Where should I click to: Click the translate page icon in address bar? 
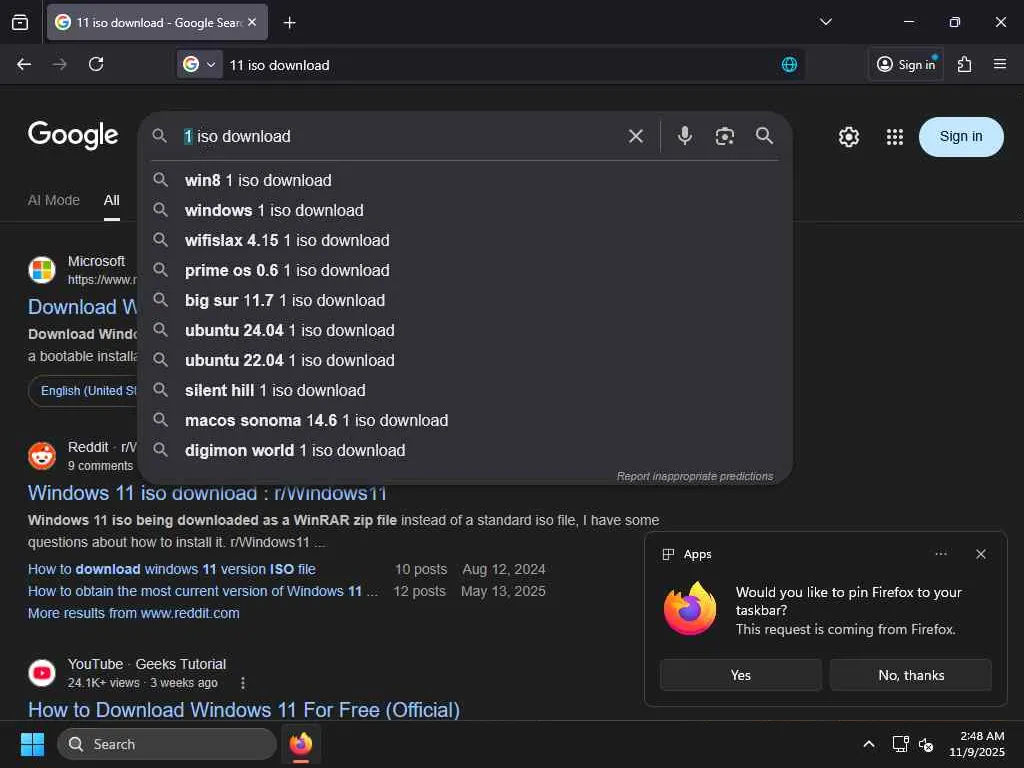tap(789, 65)
